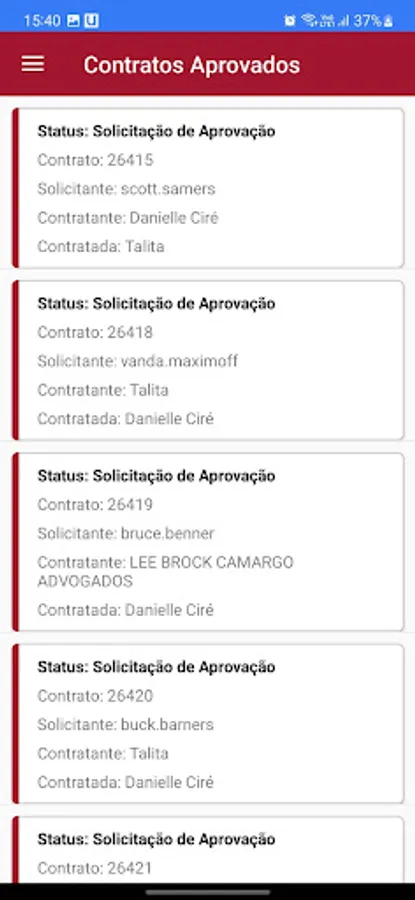Tap solicitante scott.samers line
The image size is (415, 900).
point(126,189)
